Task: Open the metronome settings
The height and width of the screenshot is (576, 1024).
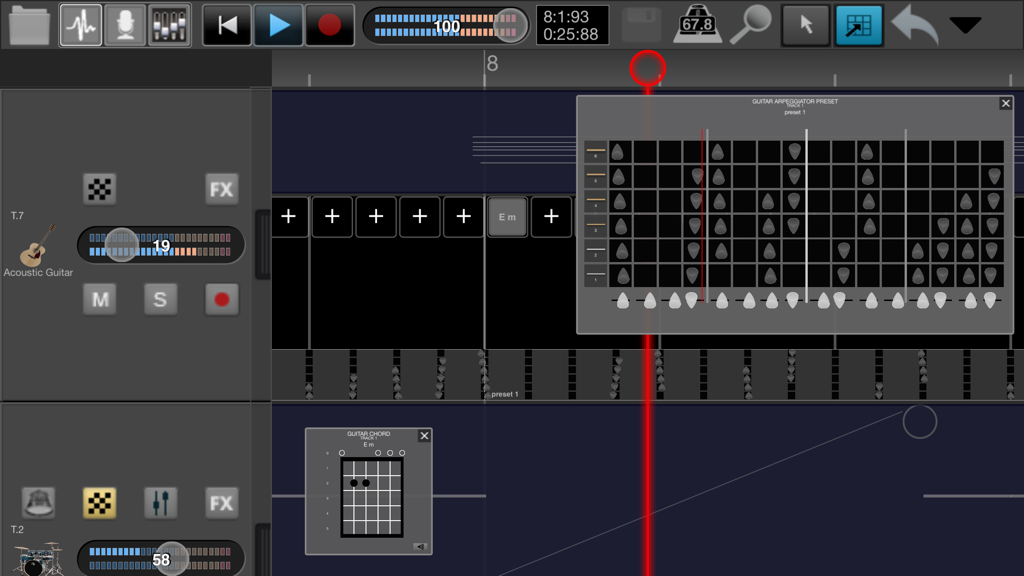Action: pyautogui.click(x=696, y=24)
